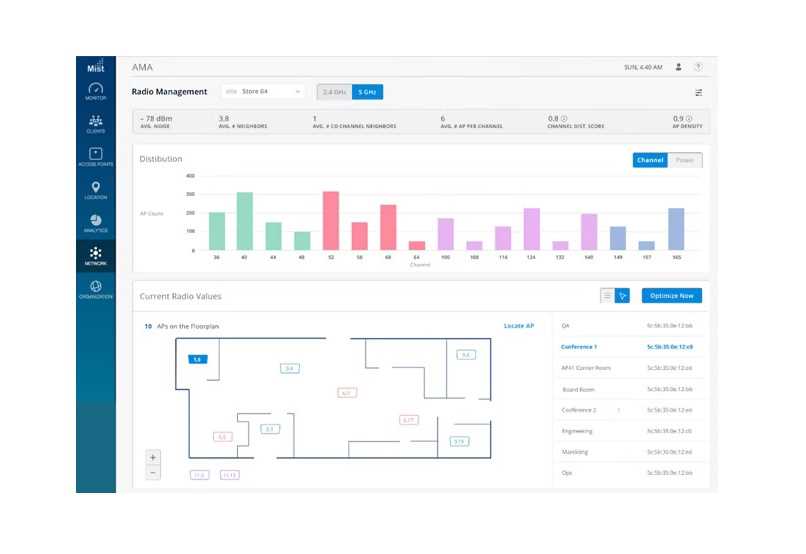Select the Location pin icon
806x554 pixels.
tap(95, 189)
